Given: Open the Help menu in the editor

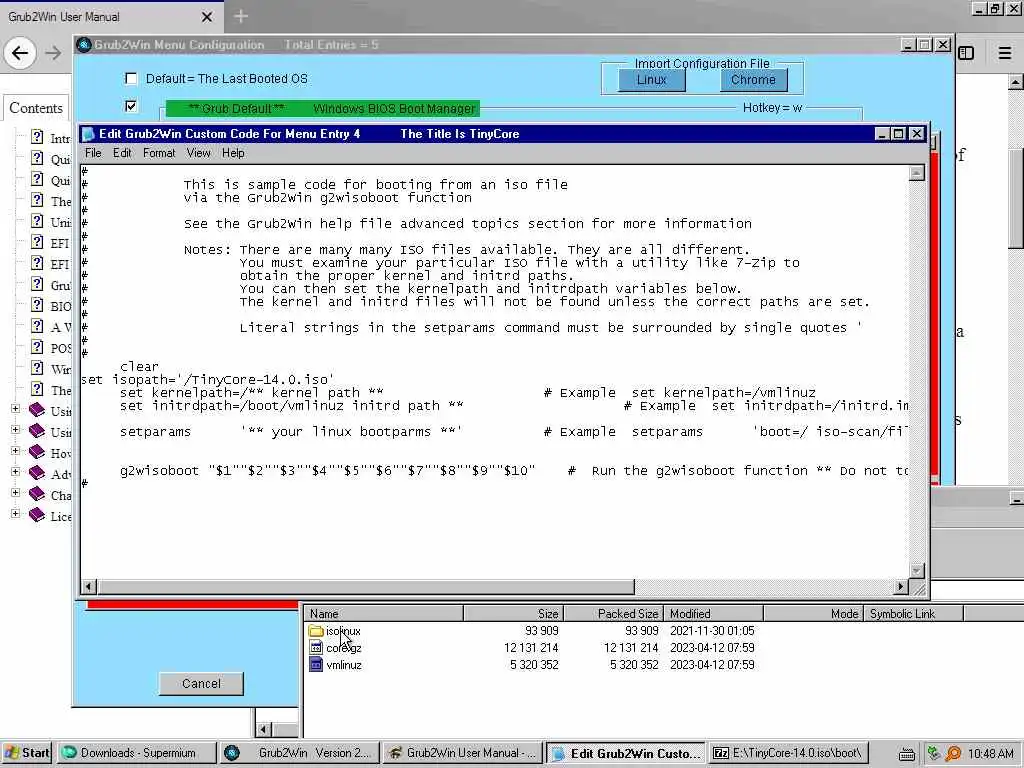Looking at the screenshot, I should click(233, 153).
